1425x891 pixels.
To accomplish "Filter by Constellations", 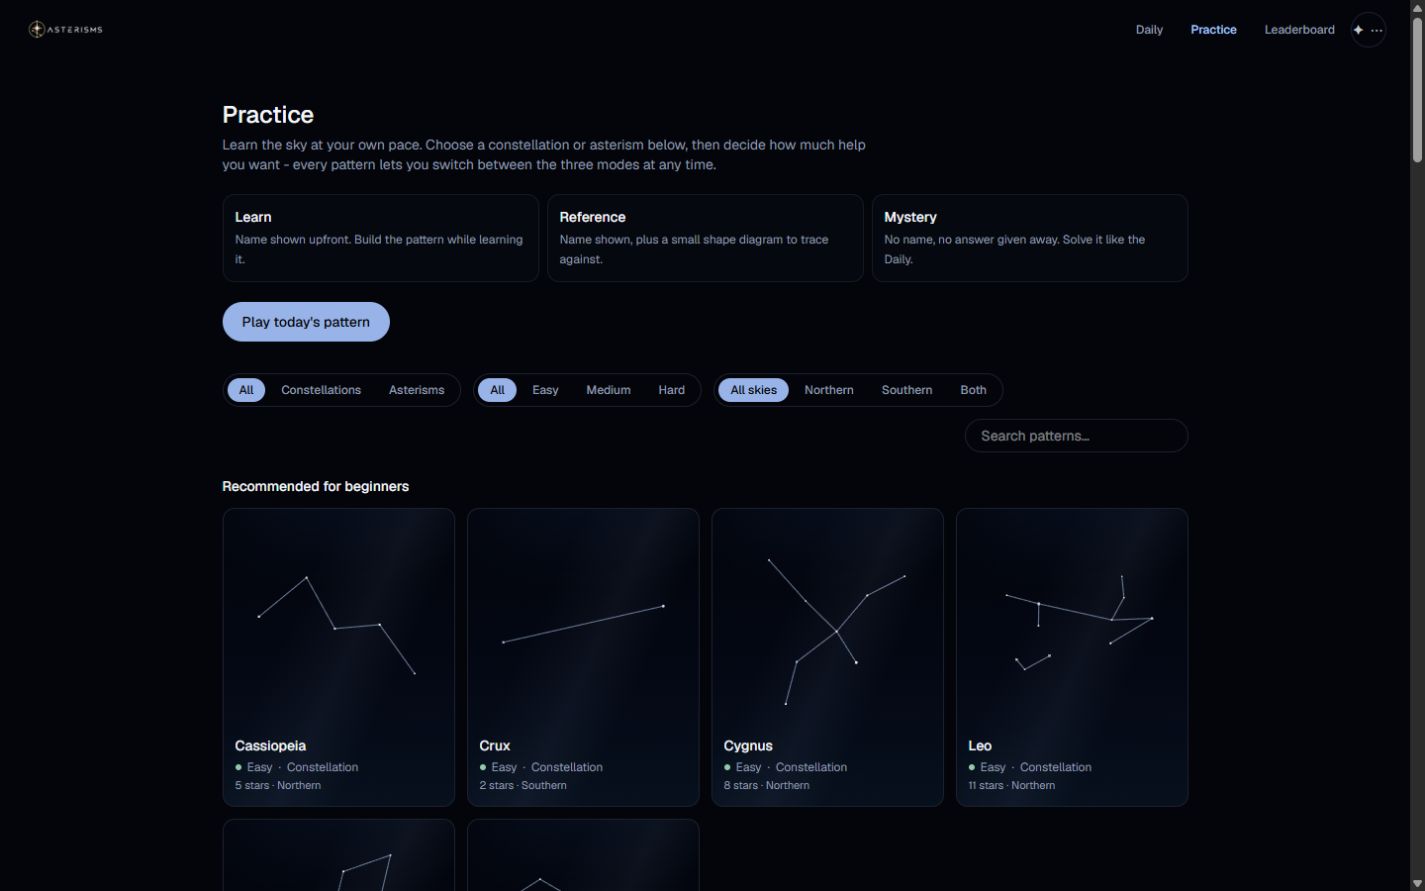I will coord(321,390).
